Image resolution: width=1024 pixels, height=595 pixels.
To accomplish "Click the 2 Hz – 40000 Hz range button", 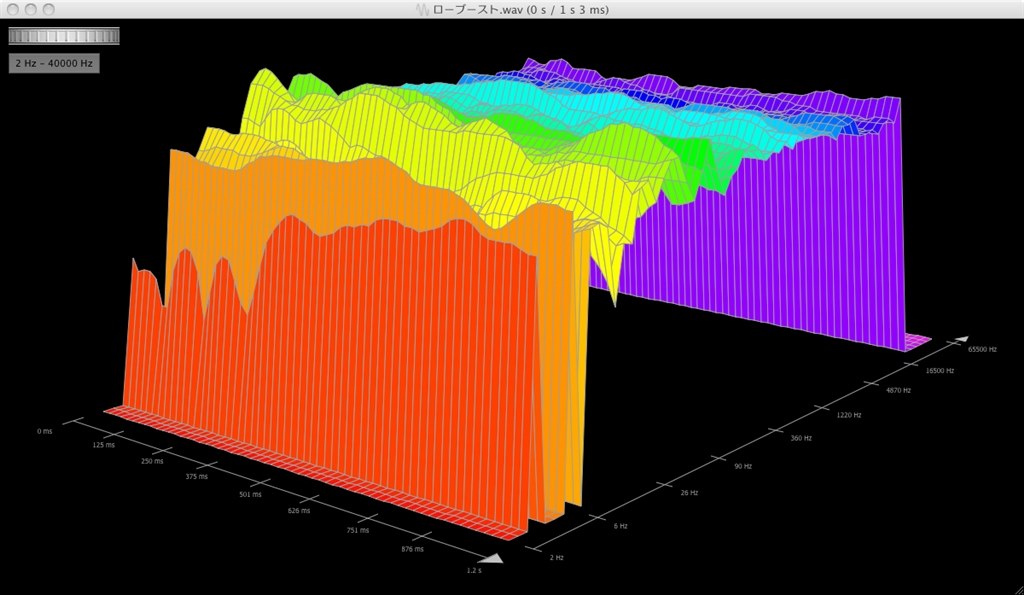I will pos(54,63).
